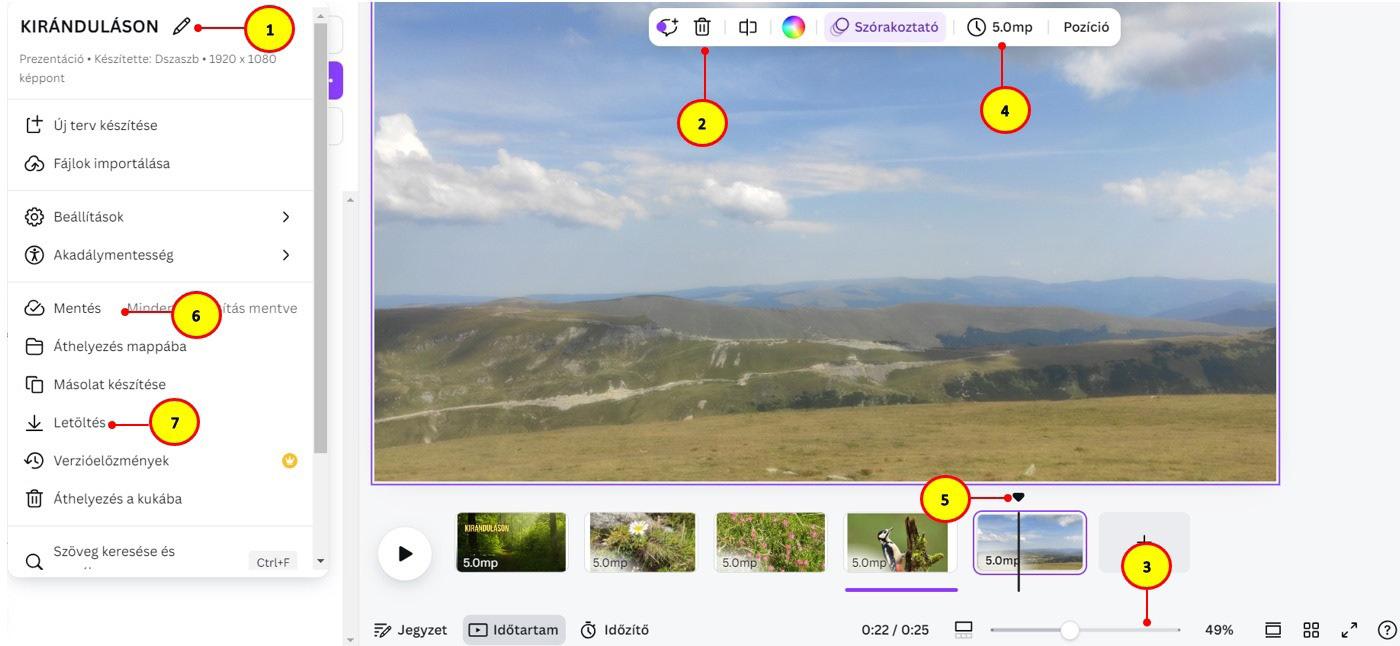Viewport: 1400px width, 646px height.
Task: Choose Másolat készítése
Action: tap(161, 384)
